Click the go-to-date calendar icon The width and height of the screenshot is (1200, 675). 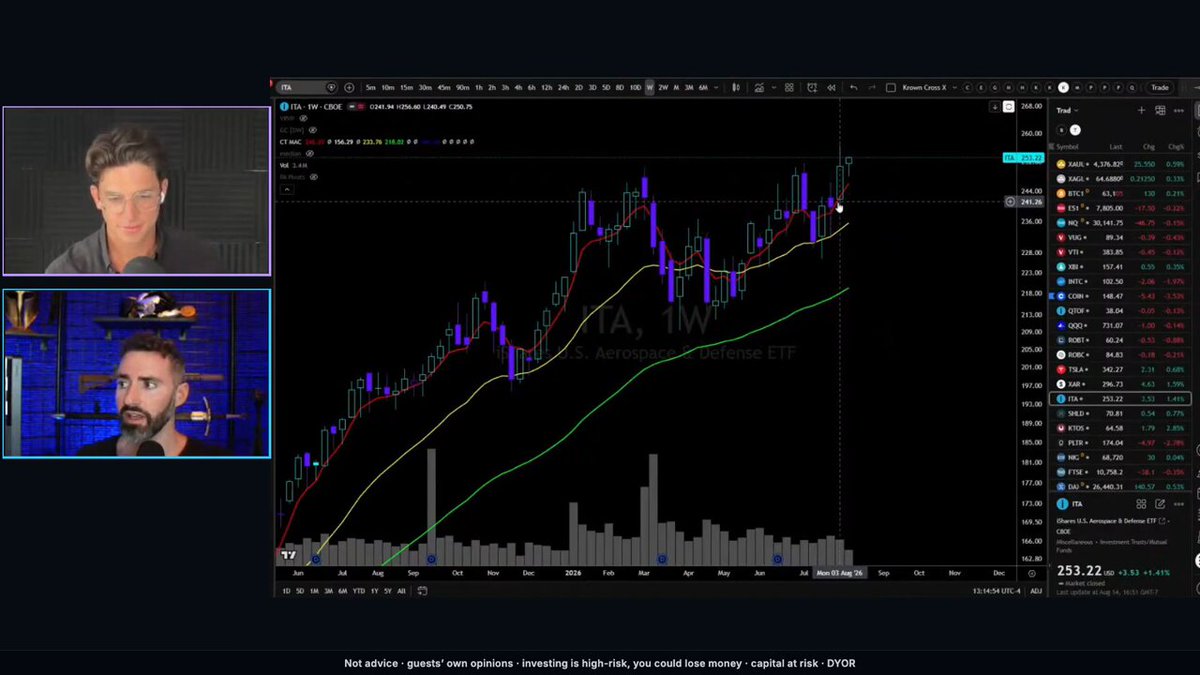(x=422, y=591)
